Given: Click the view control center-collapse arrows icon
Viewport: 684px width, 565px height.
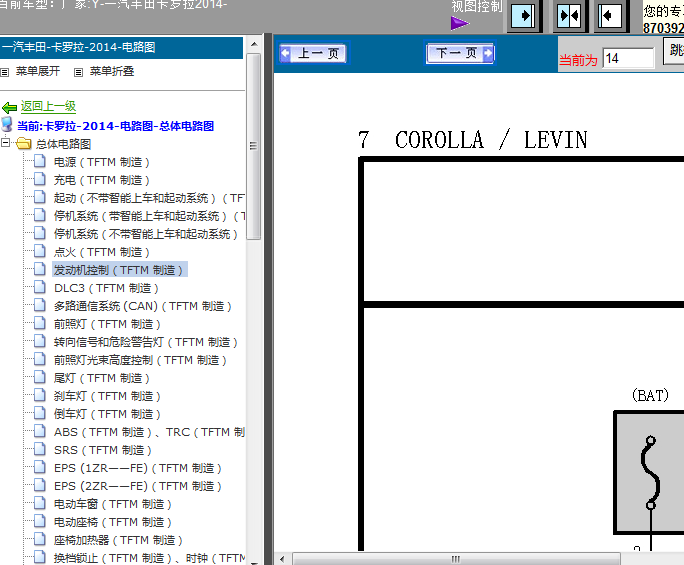Looking at the screenshot, I should tap(569, 16).
